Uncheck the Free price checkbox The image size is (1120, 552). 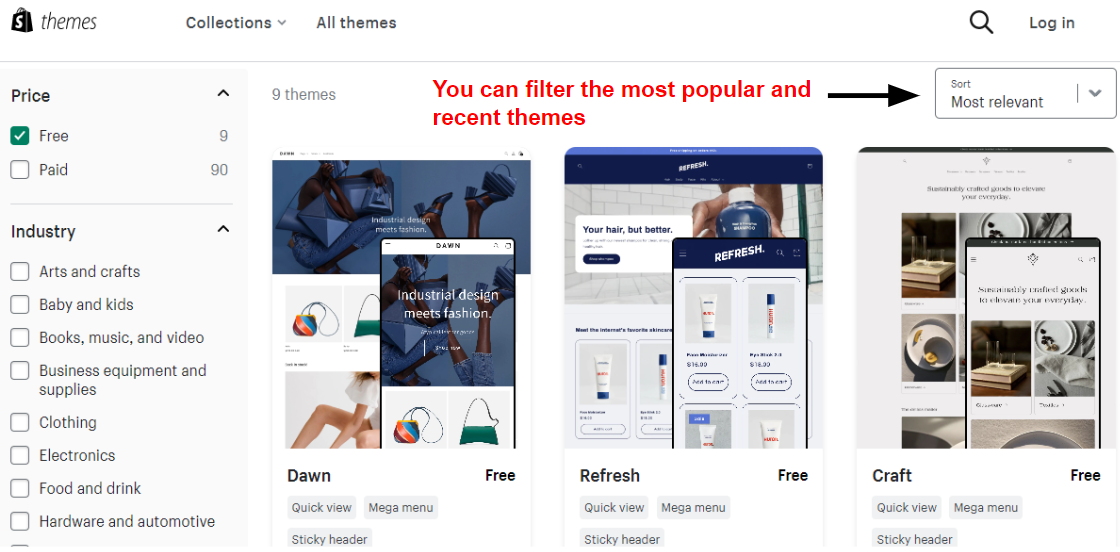pos(20,136)
